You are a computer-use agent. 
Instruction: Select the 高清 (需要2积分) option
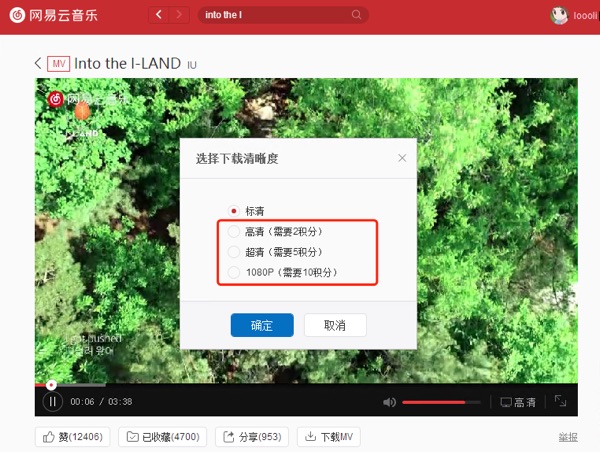click(276, 231)
